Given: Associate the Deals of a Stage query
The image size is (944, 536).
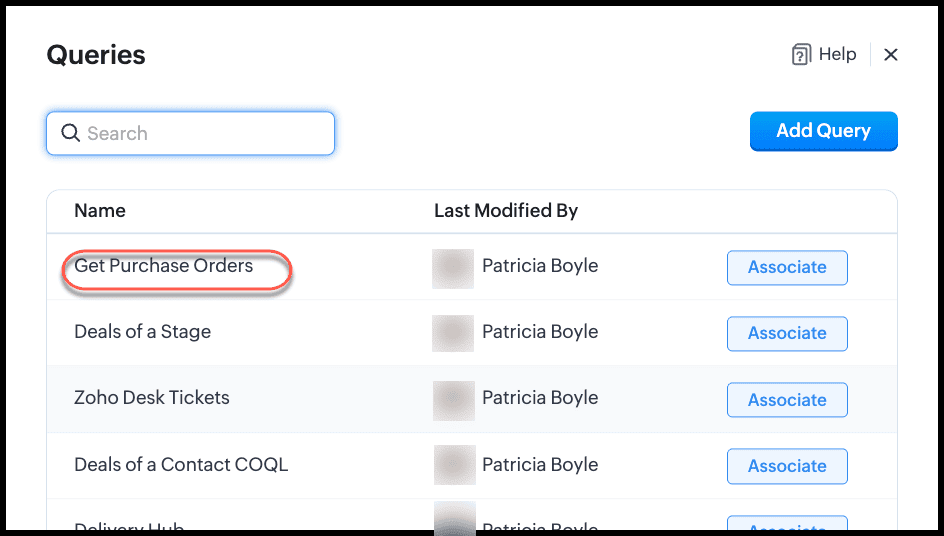Looking at the screenshot, I should (787, 333).
